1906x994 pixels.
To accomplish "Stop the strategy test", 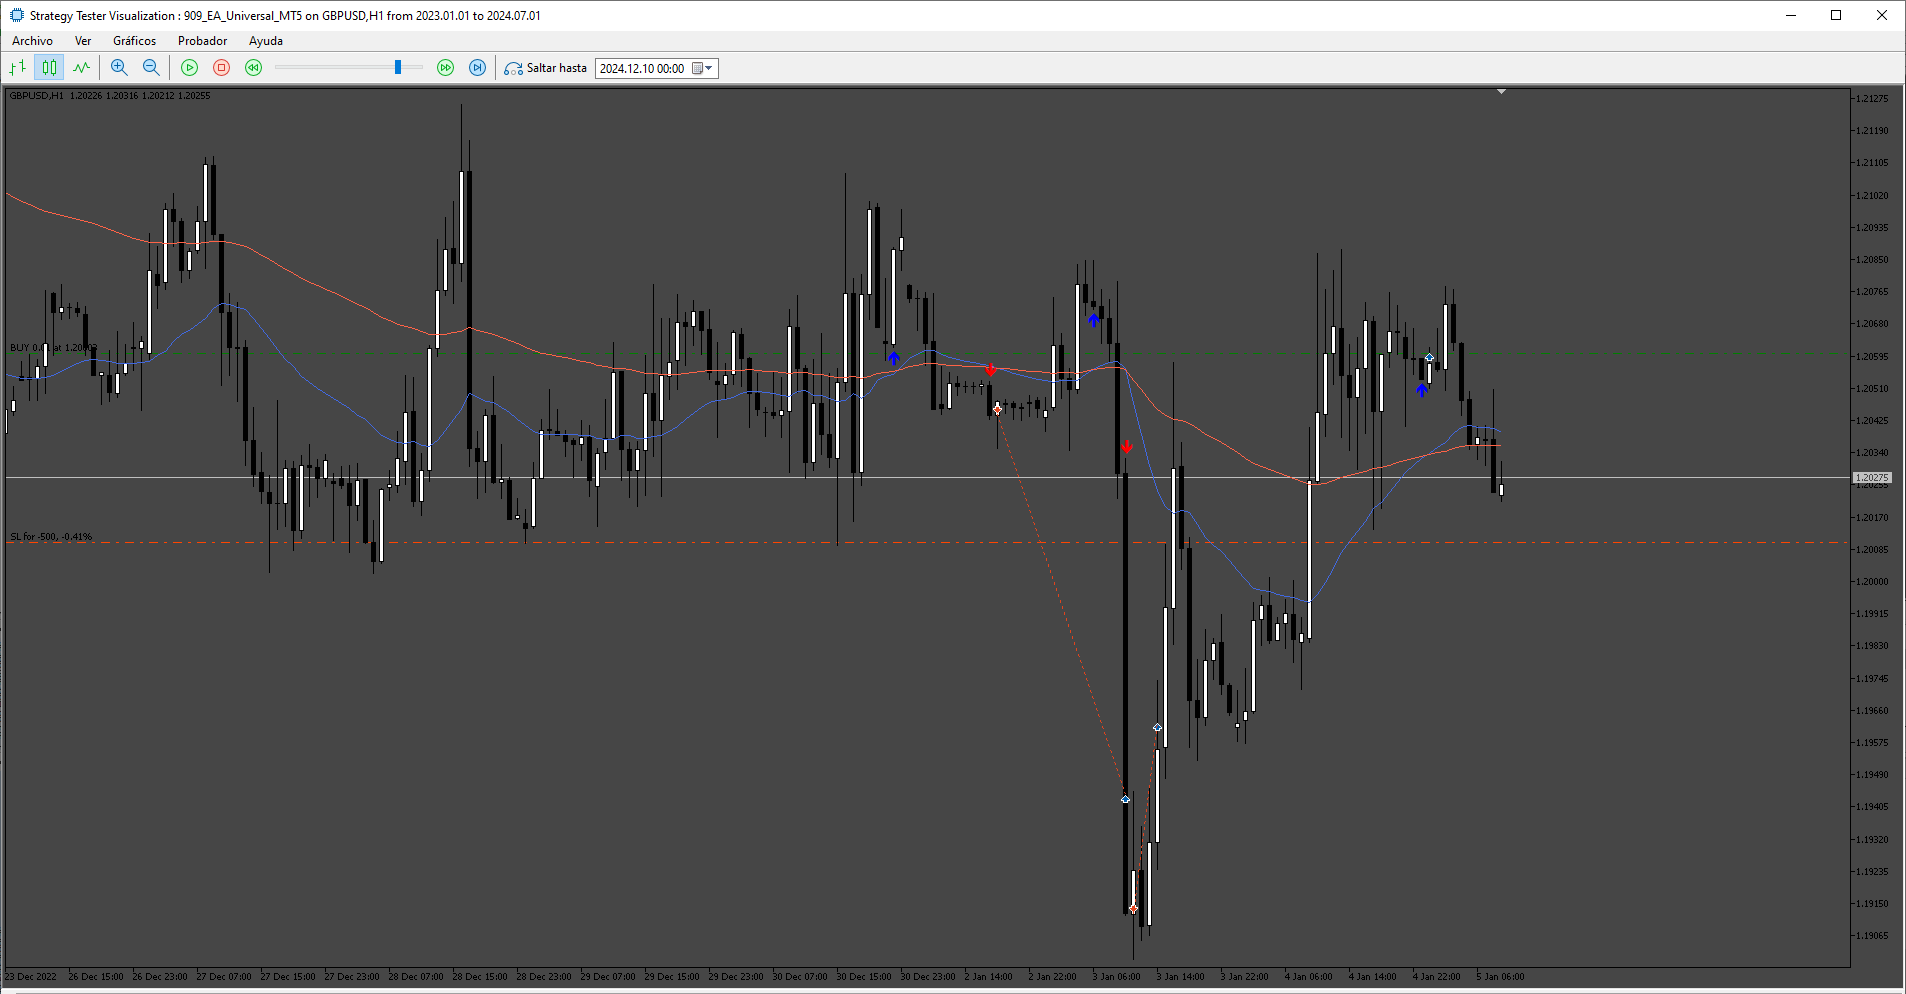I will (222, 68).
